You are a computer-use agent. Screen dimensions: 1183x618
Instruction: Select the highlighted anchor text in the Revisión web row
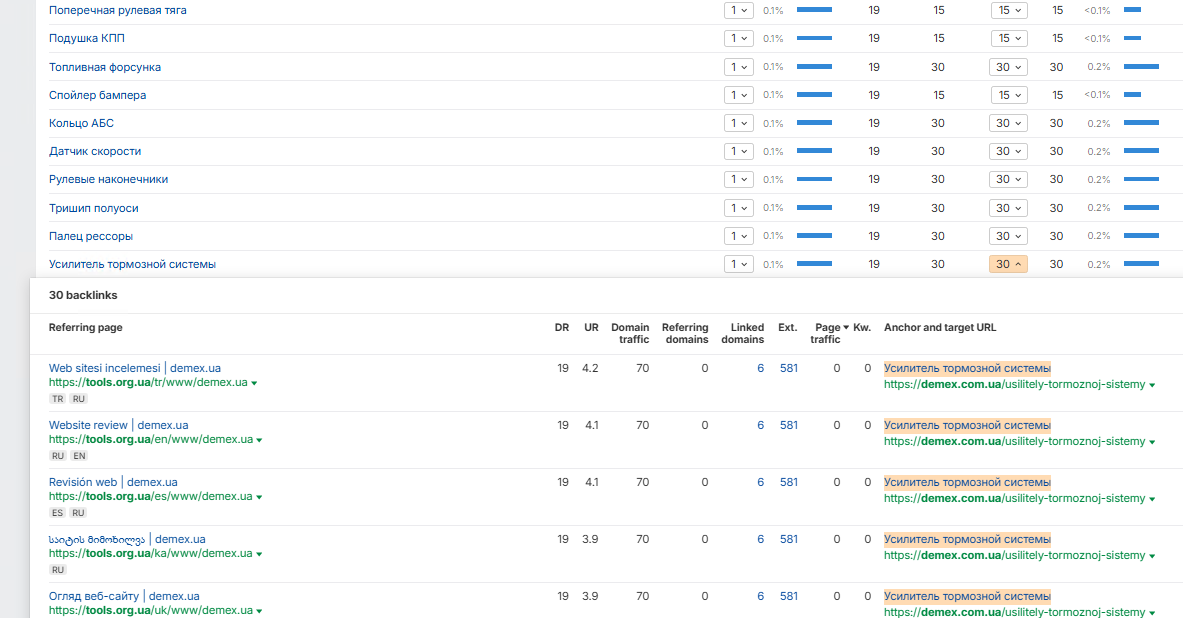(x=967, y=482)
